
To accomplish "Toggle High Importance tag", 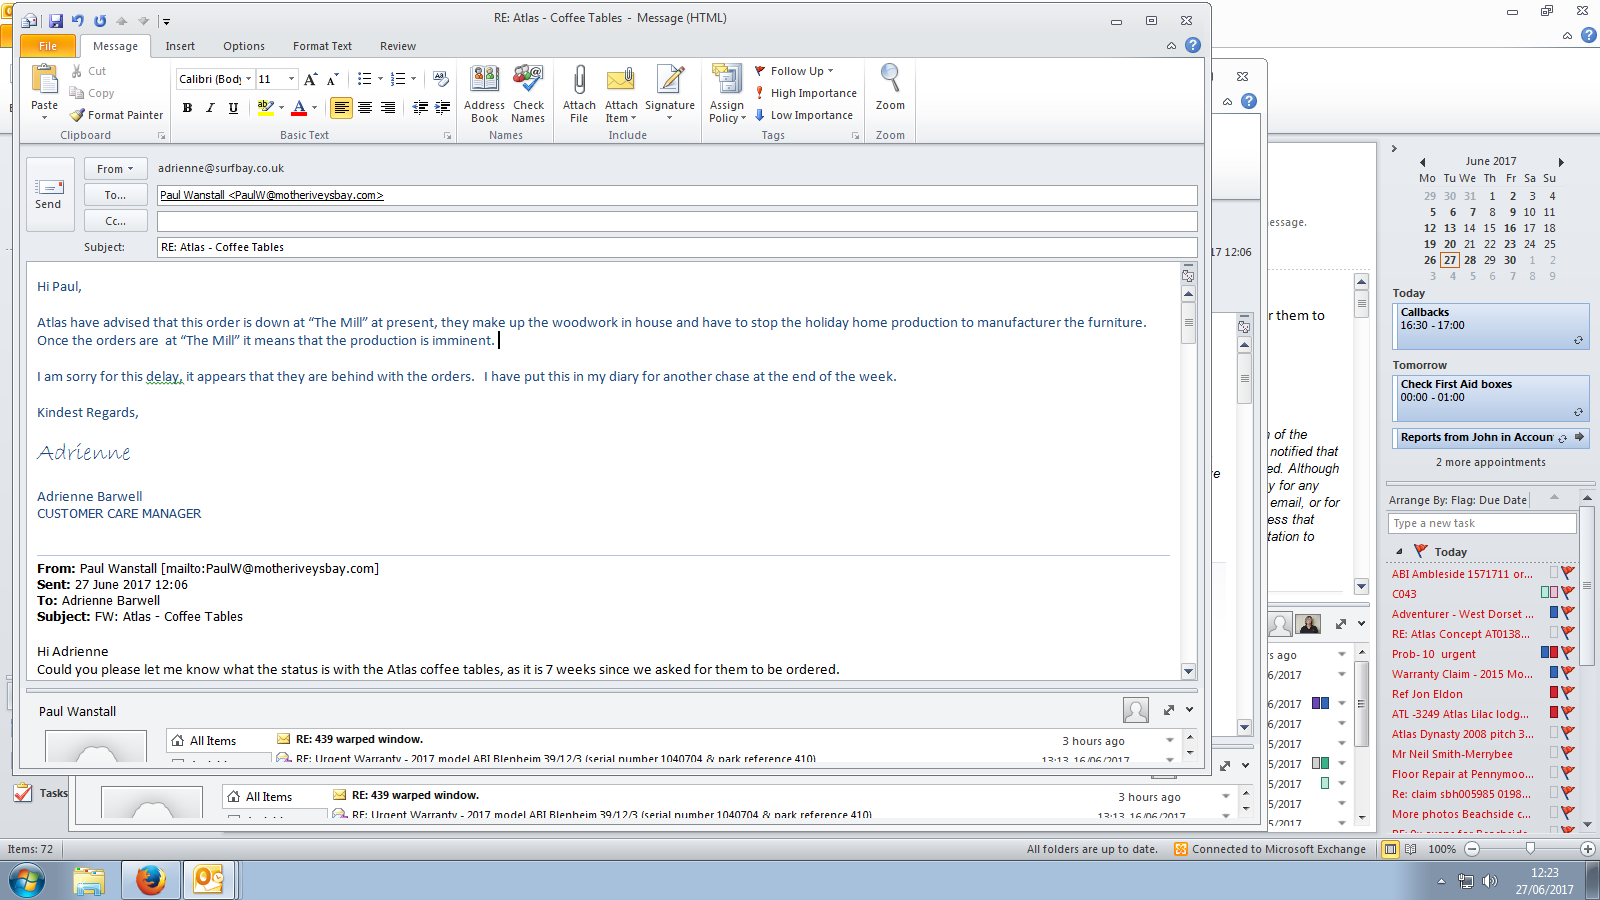I will click(x=806, y=93).
